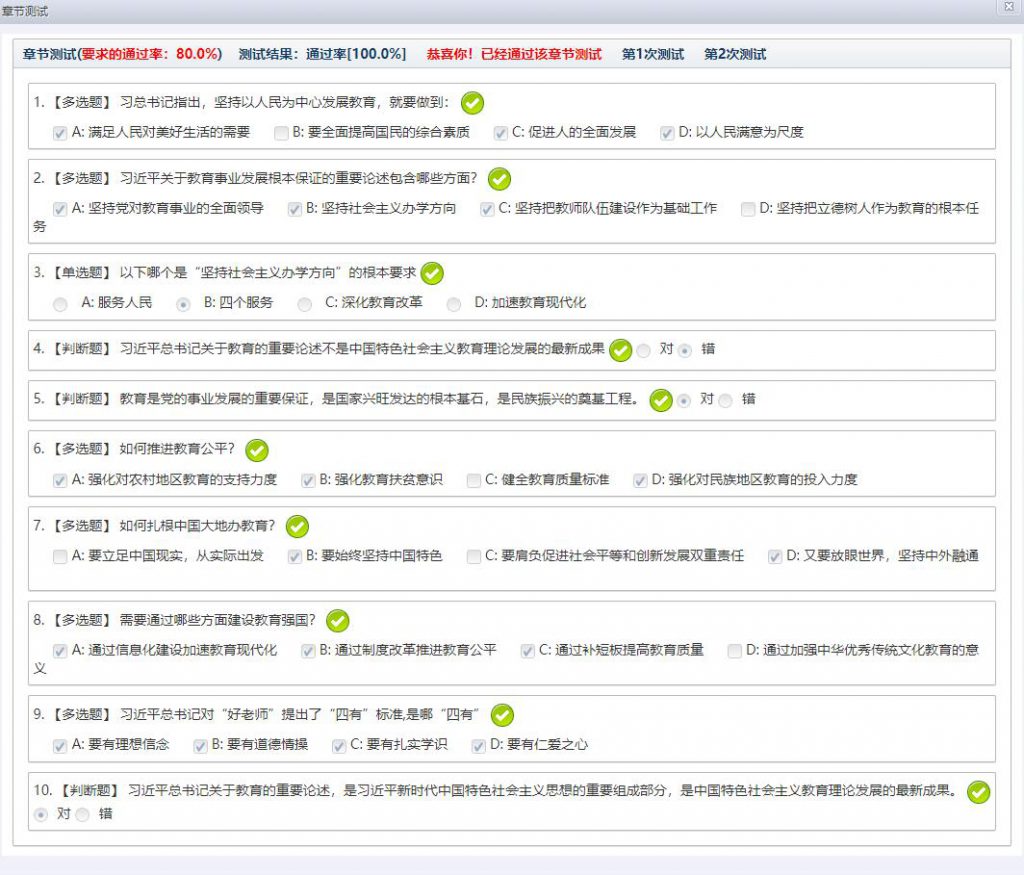Click the green checkmark on question 6
The image size is (1024, 875).
(257, 451)
